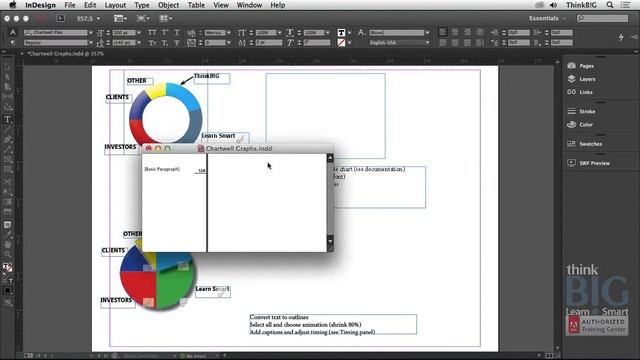Click the Quick Apply lightning icon

621,37
